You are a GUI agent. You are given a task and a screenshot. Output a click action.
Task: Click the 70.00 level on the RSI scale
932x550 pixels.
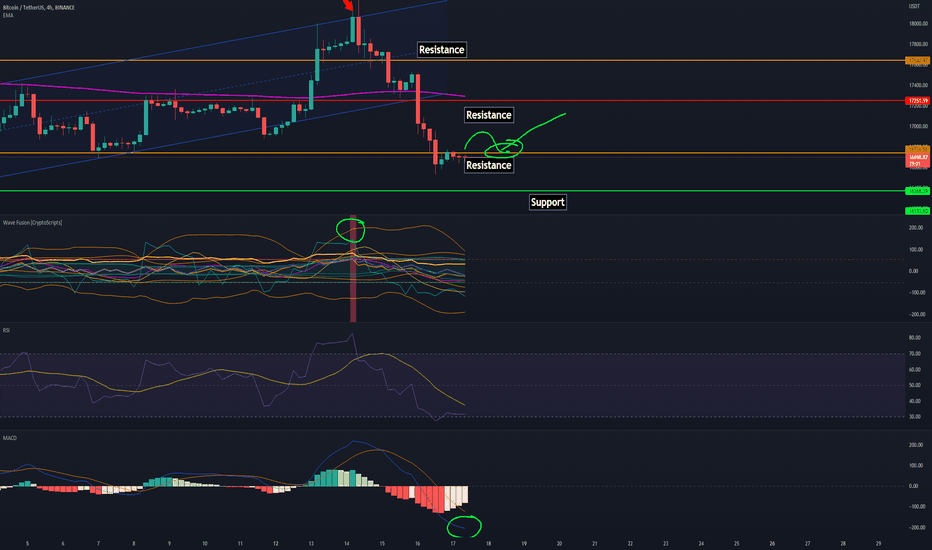click(x=915, y=354)
